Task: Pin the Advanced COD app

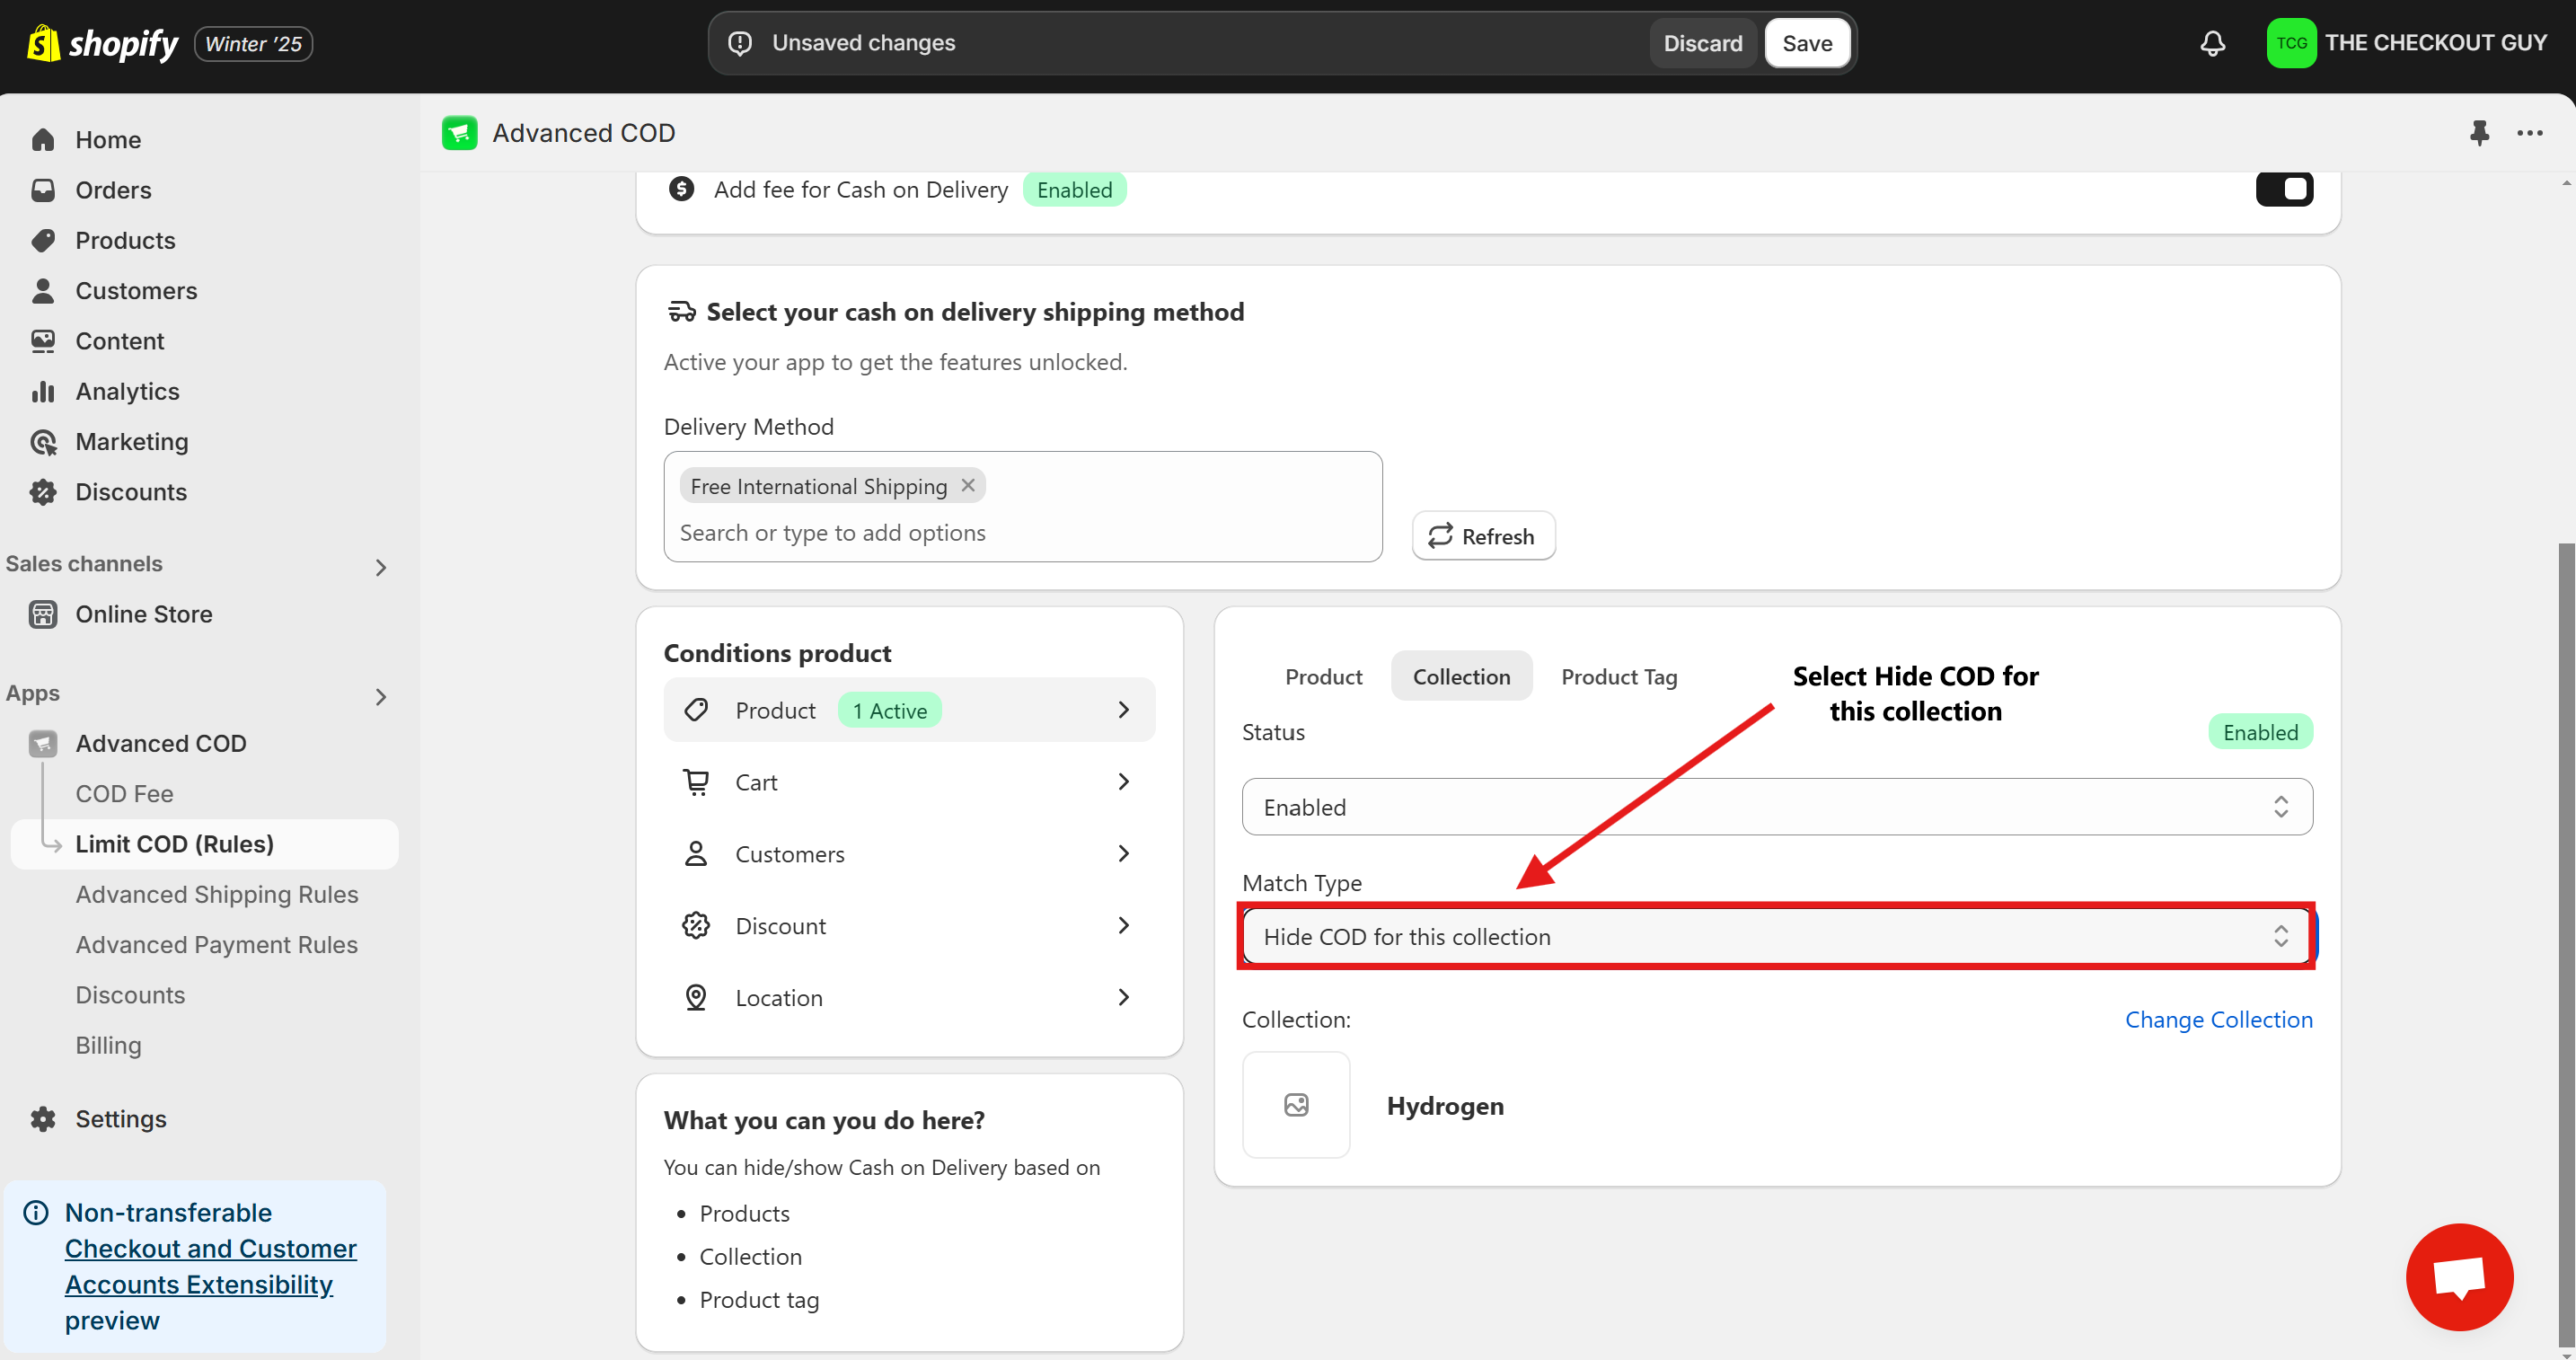Action: tap(2479, 132)
